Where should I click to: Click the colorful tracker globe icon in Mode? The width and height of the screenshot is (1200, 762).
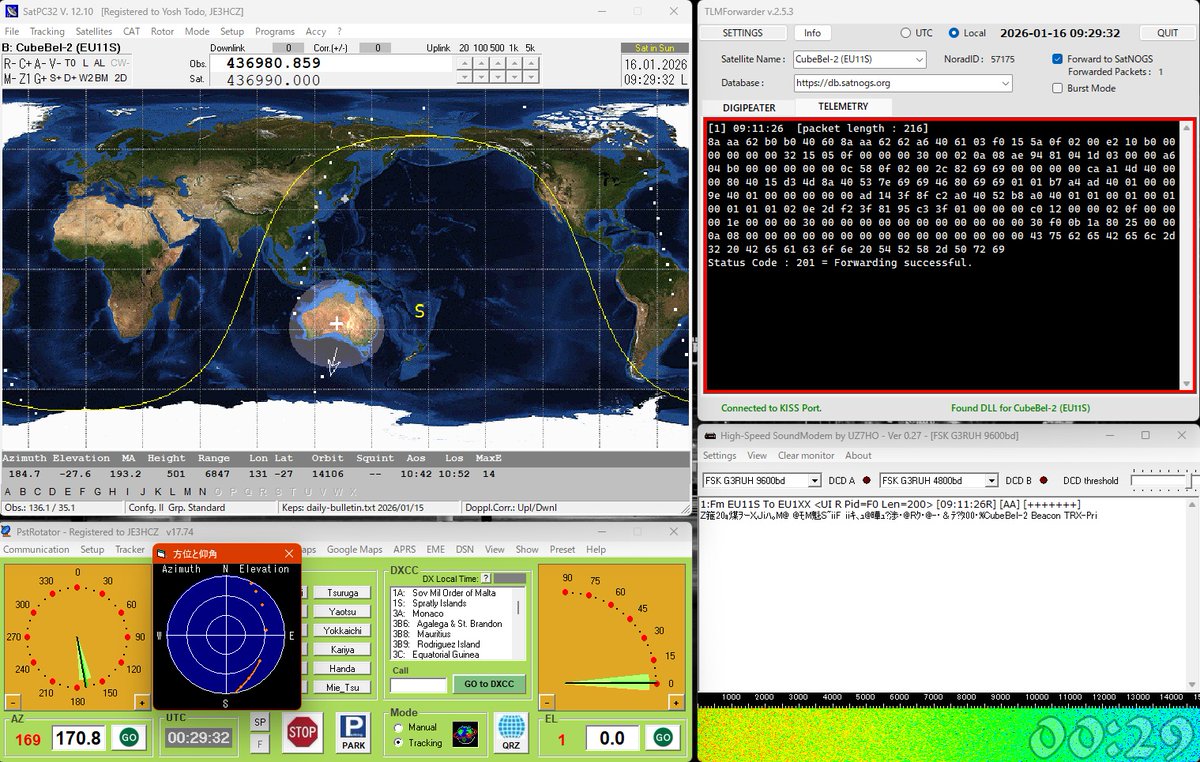point(465,735)
